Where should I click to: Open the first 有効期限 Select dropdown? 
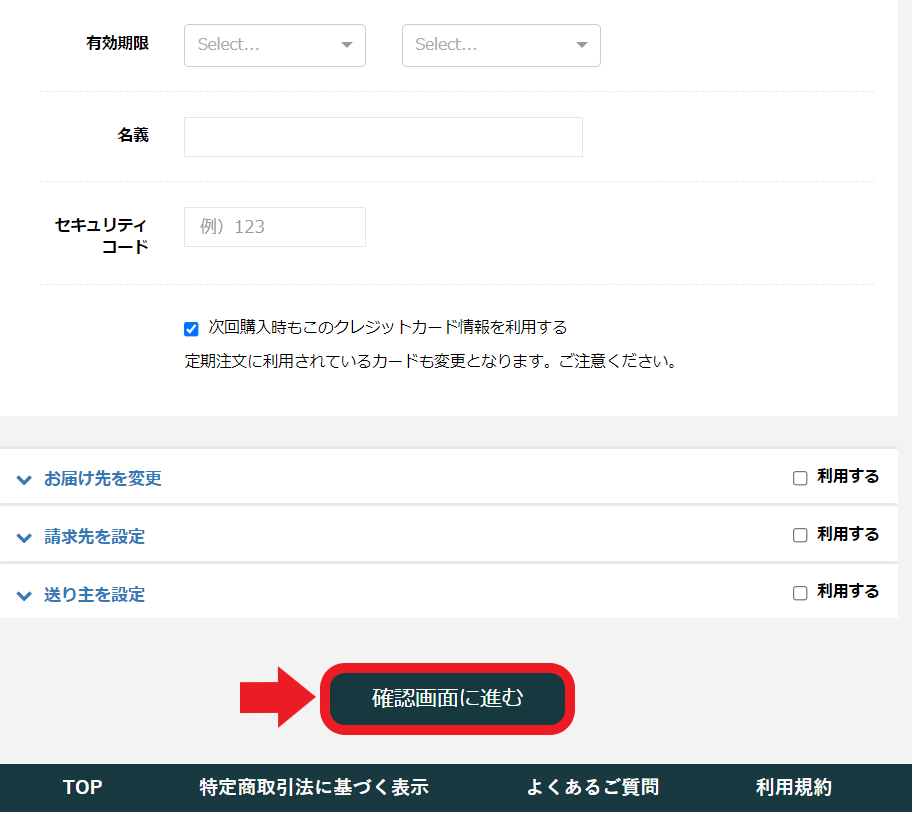275,45
